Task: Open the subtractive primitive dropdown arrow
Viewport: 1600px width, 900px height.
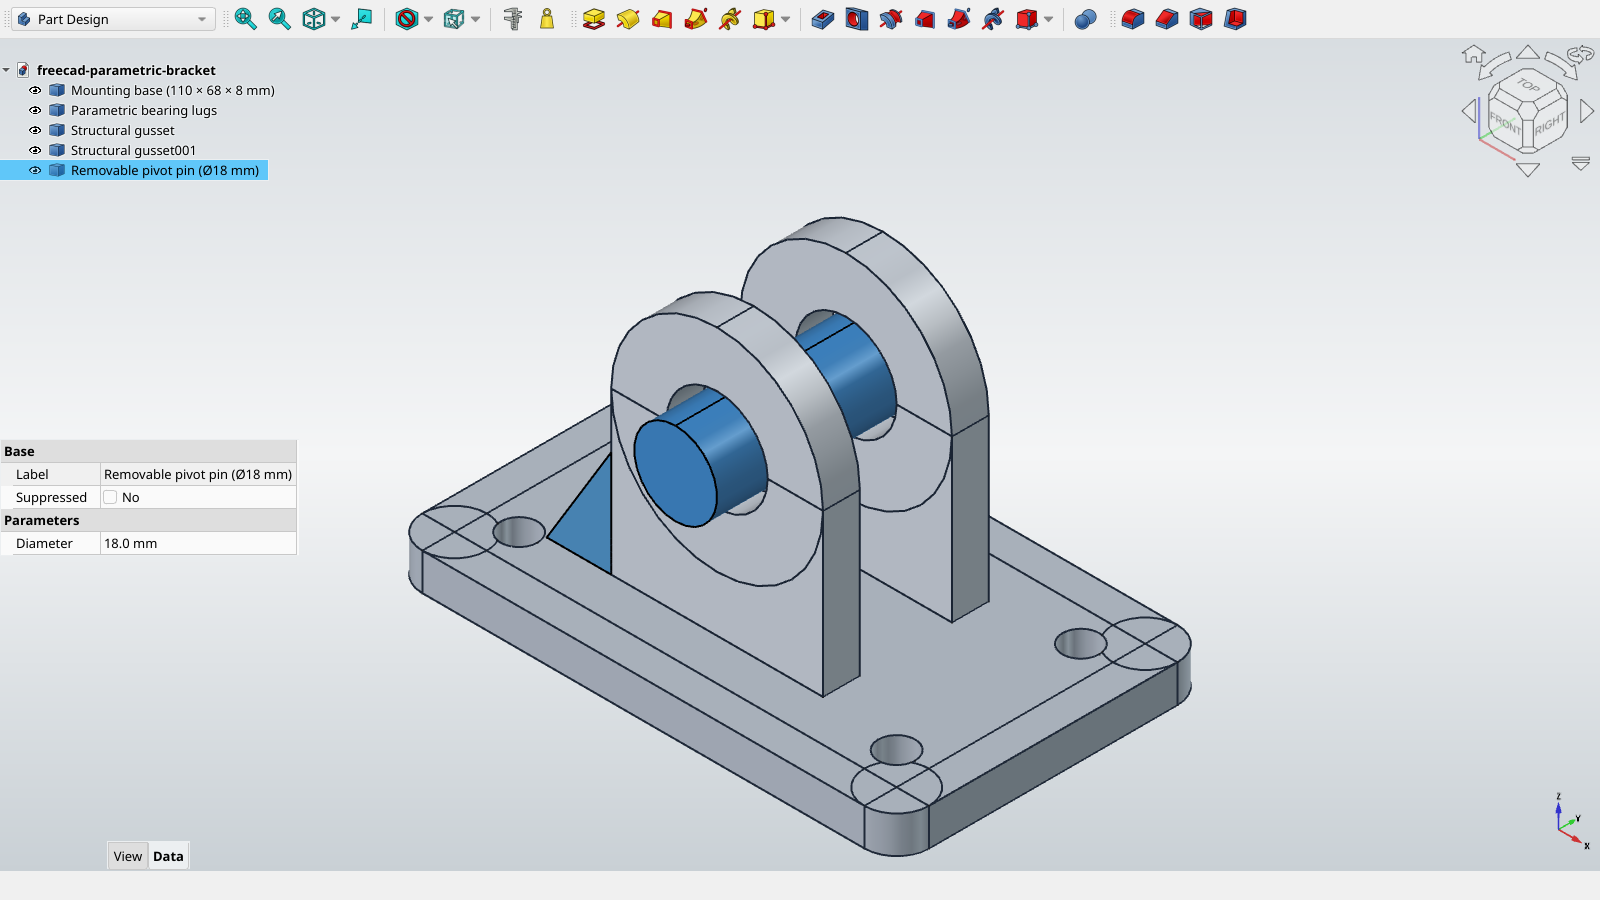Action: pyautogui.click(x=1049, y=19)
